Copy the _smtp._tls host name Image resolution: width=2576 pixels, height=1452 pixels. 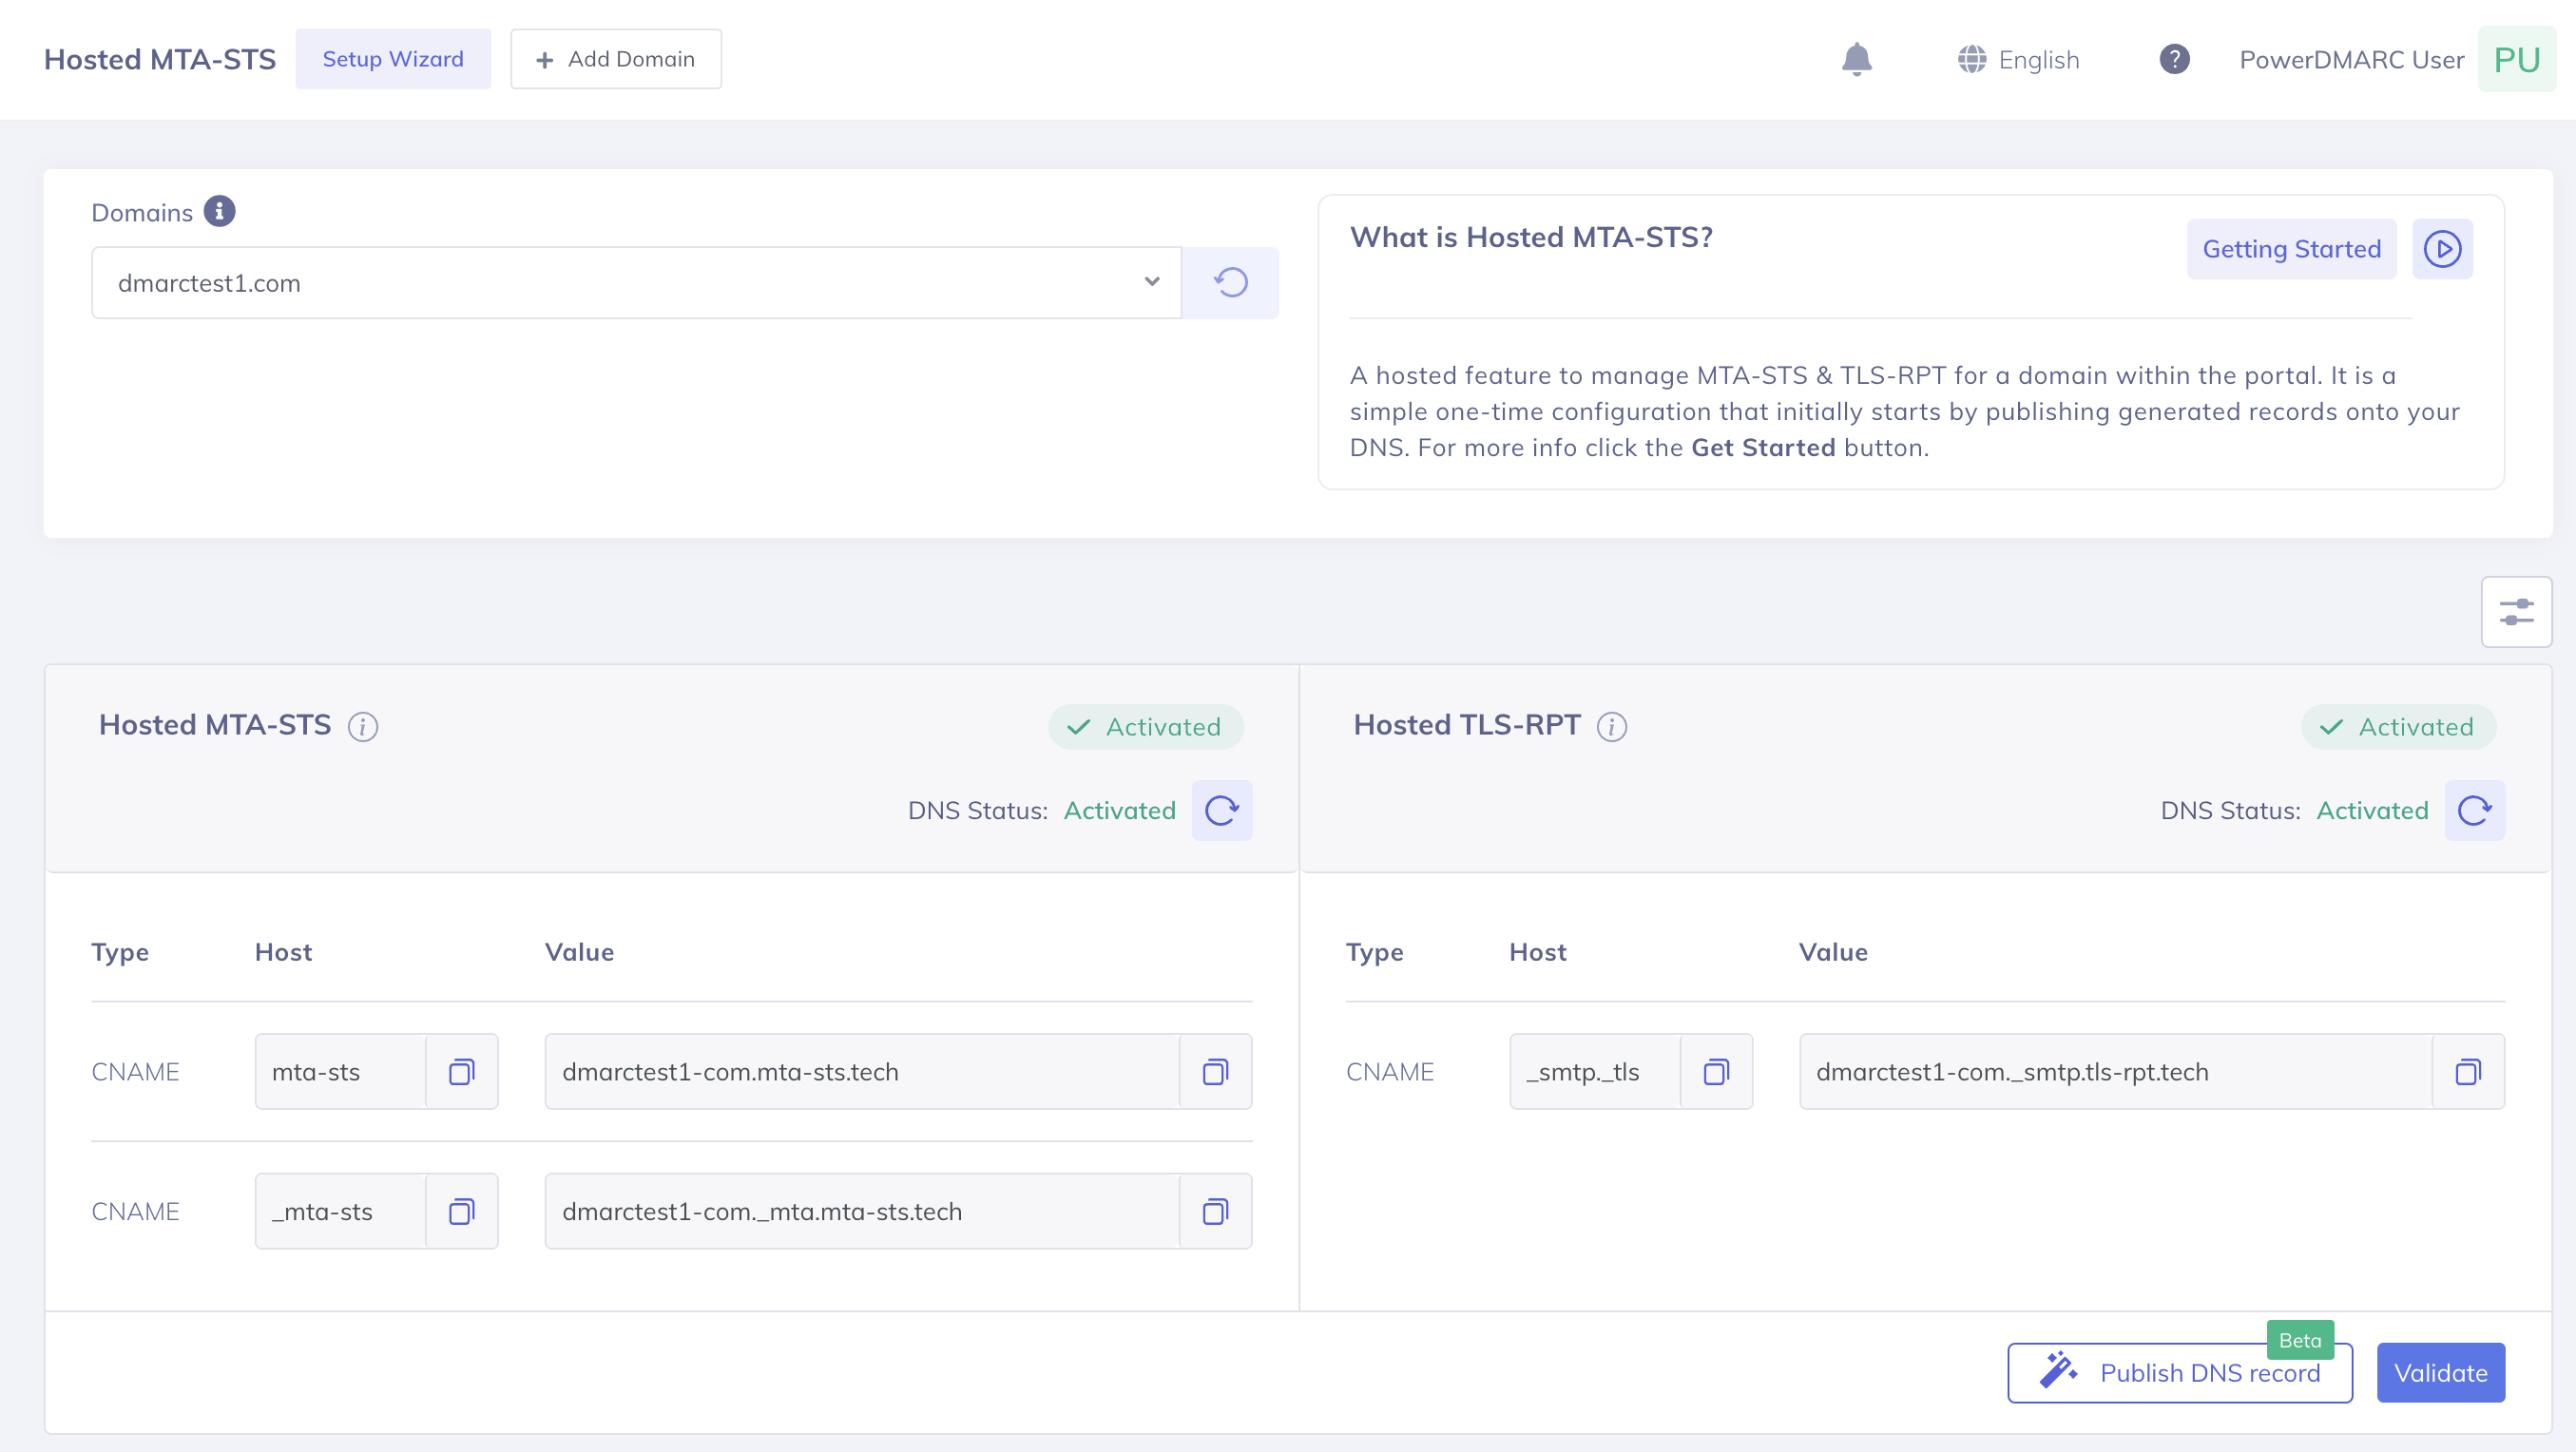click(x=1716, y=1072)
